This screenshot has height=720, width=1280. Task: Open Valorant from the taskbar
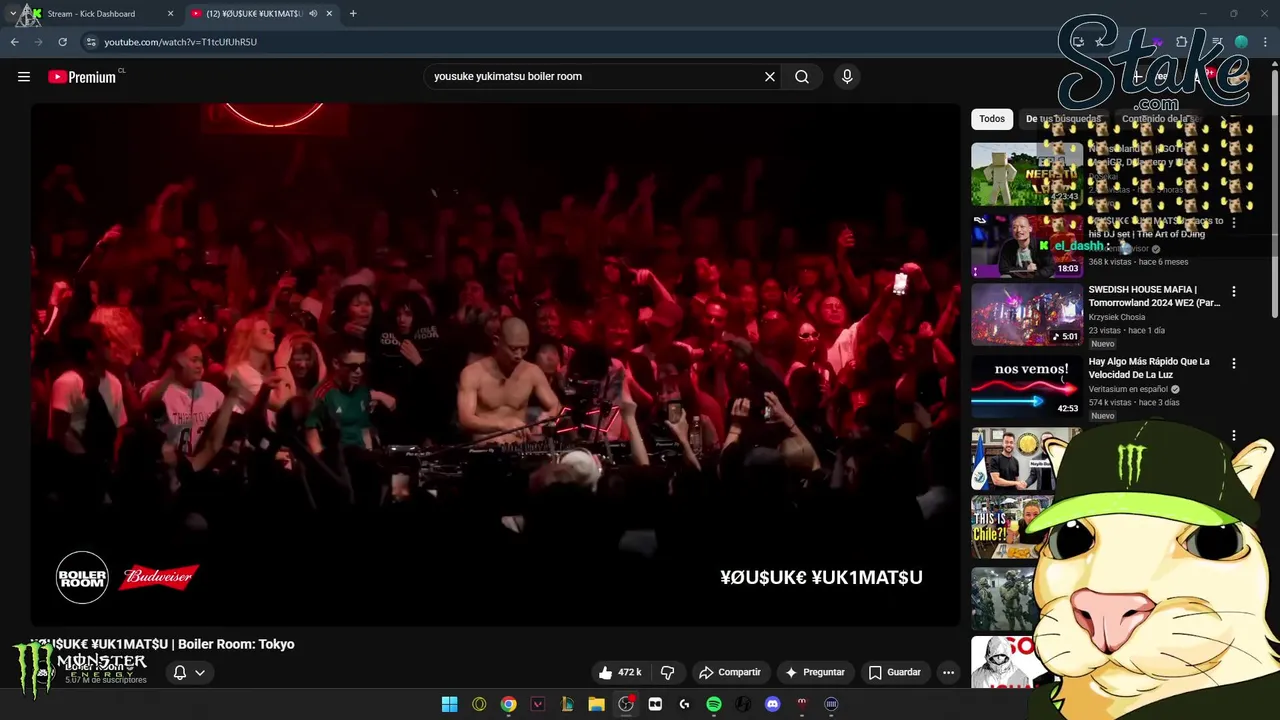(x=538, y=705)
